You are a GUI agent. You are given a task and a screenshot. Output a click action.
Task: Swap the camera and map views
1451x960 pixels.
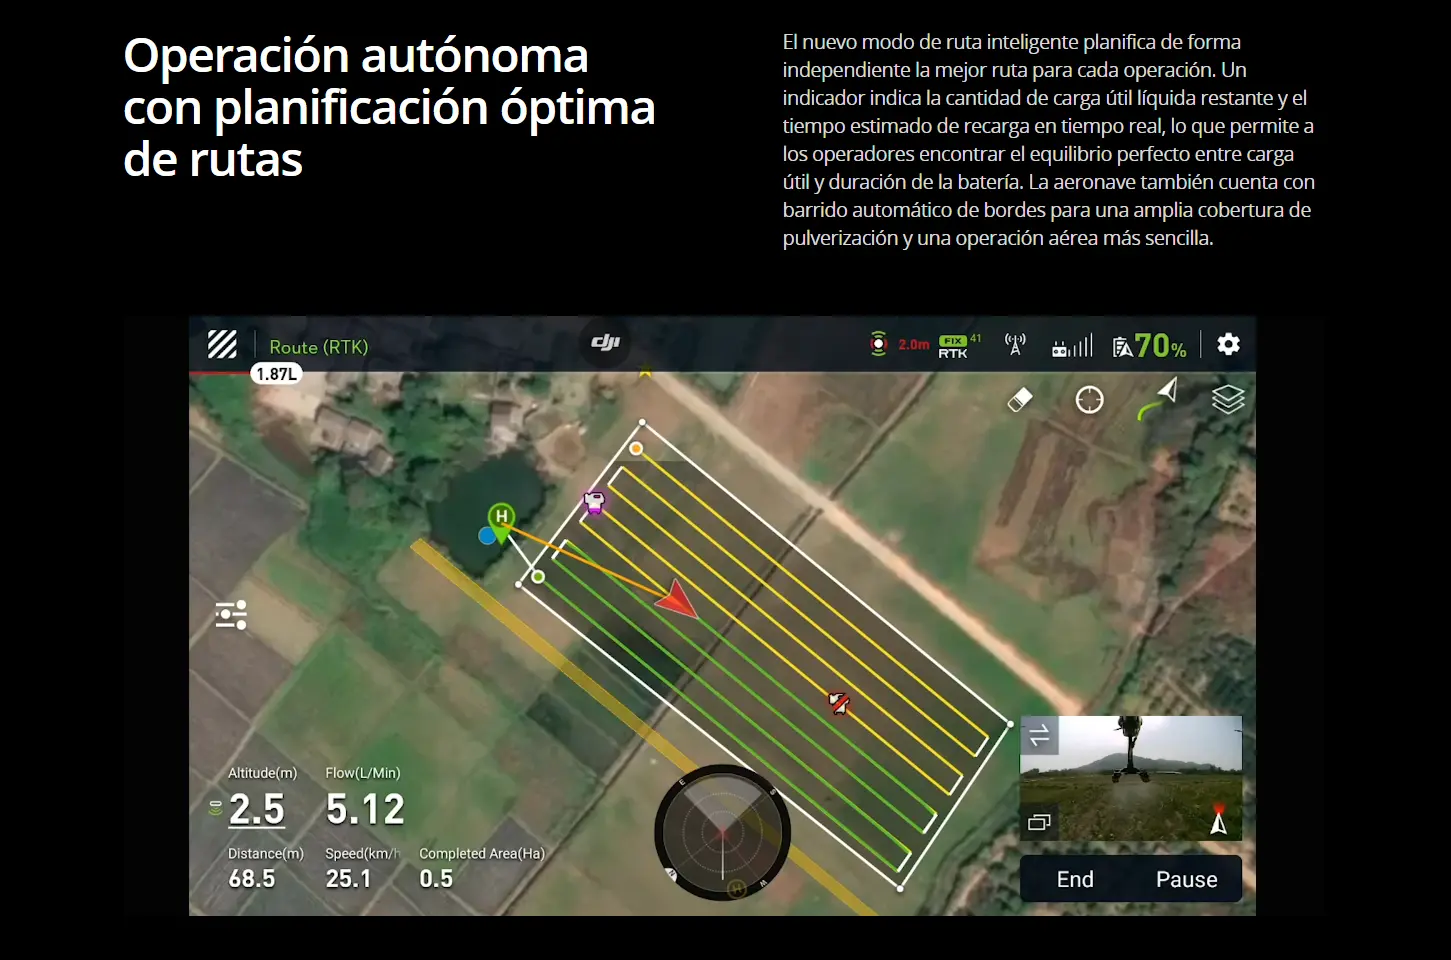[x=1039, y=736]
